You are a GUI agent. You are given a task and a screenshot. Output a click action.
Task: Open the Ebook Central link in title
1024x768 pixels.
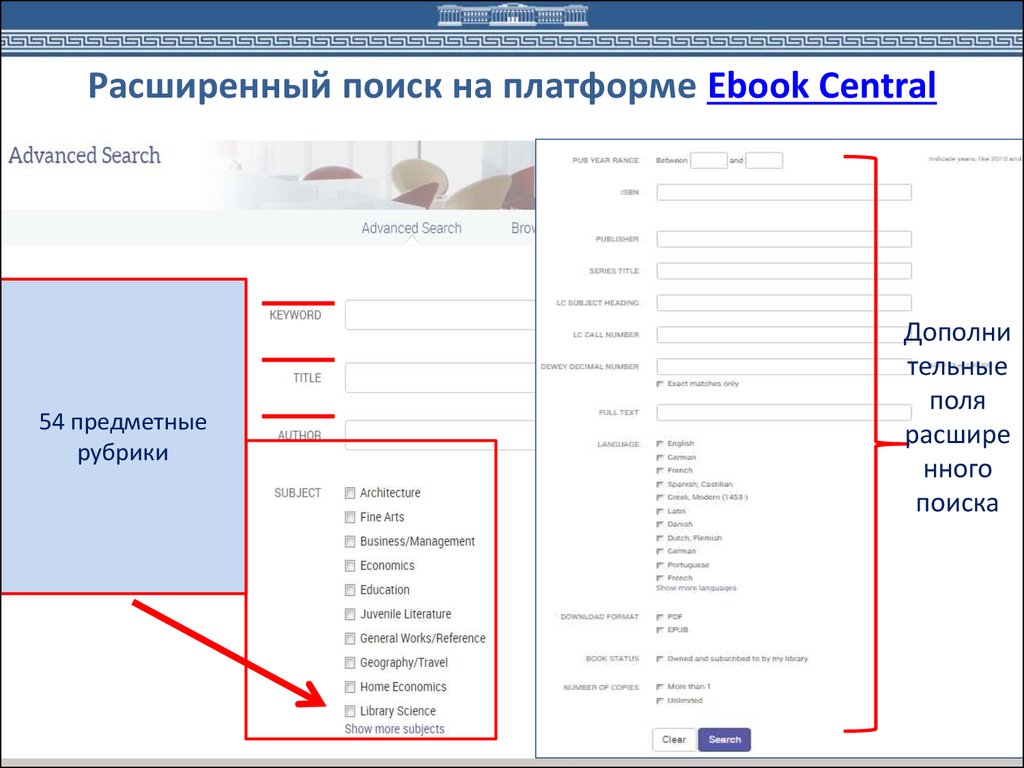click(x=822, y=86)
